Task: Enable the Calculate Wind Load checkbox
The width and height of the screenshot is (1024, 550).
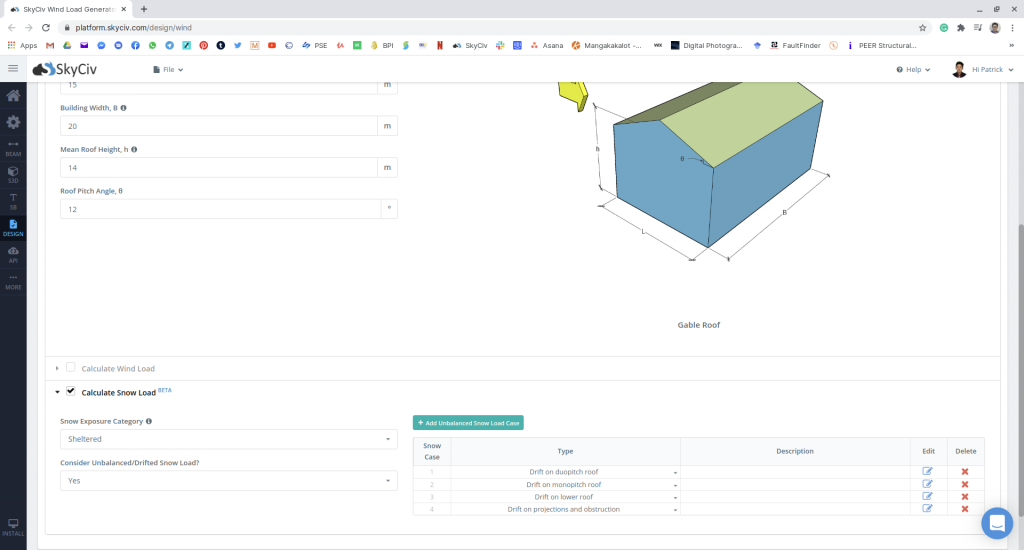Action: point(71,368)
